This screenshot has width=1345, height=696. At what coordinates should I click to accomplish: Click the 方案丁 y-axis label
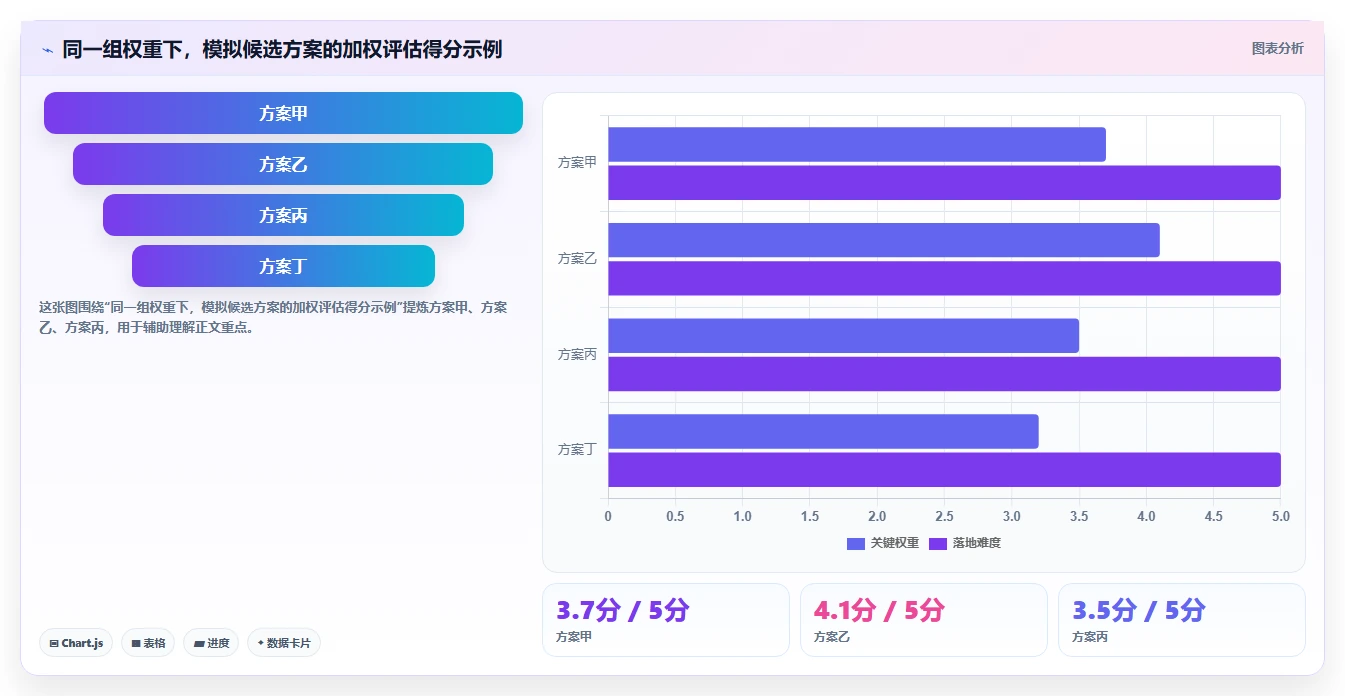(x=577, y=450)
